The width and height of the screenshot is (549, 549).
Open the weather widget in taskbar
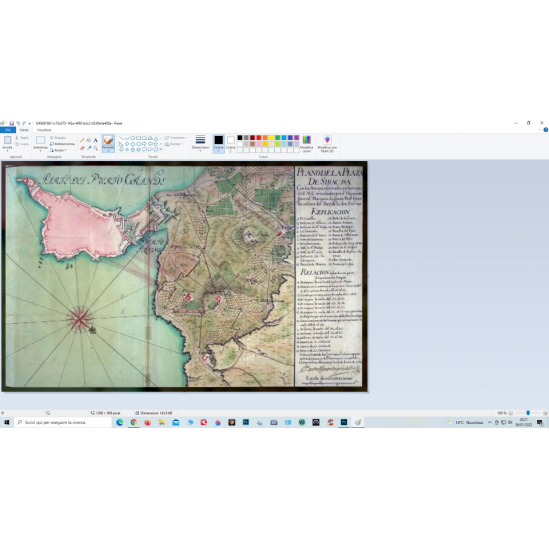coord(465,423)
